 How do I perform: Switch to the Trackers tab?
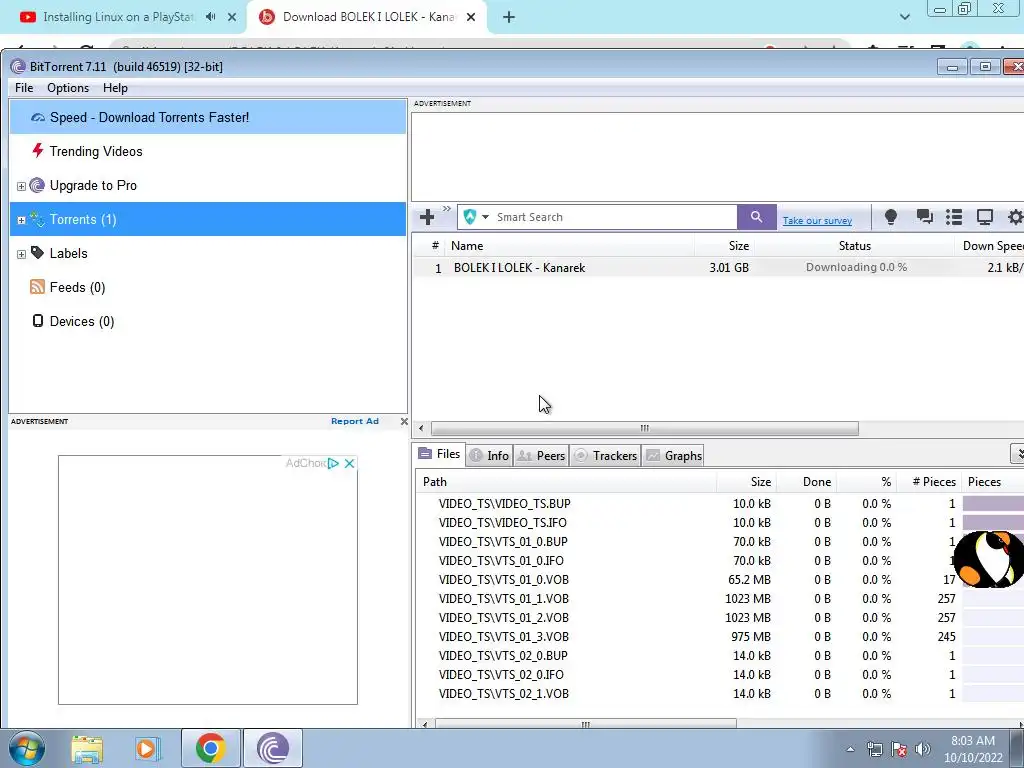(605, 456)
